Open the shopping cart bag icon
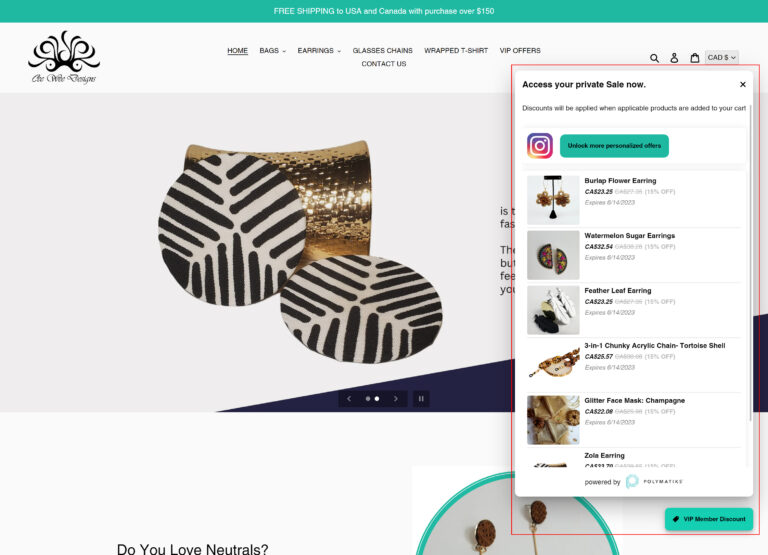Screen dimensions: 768x555 tap(695, 58)
